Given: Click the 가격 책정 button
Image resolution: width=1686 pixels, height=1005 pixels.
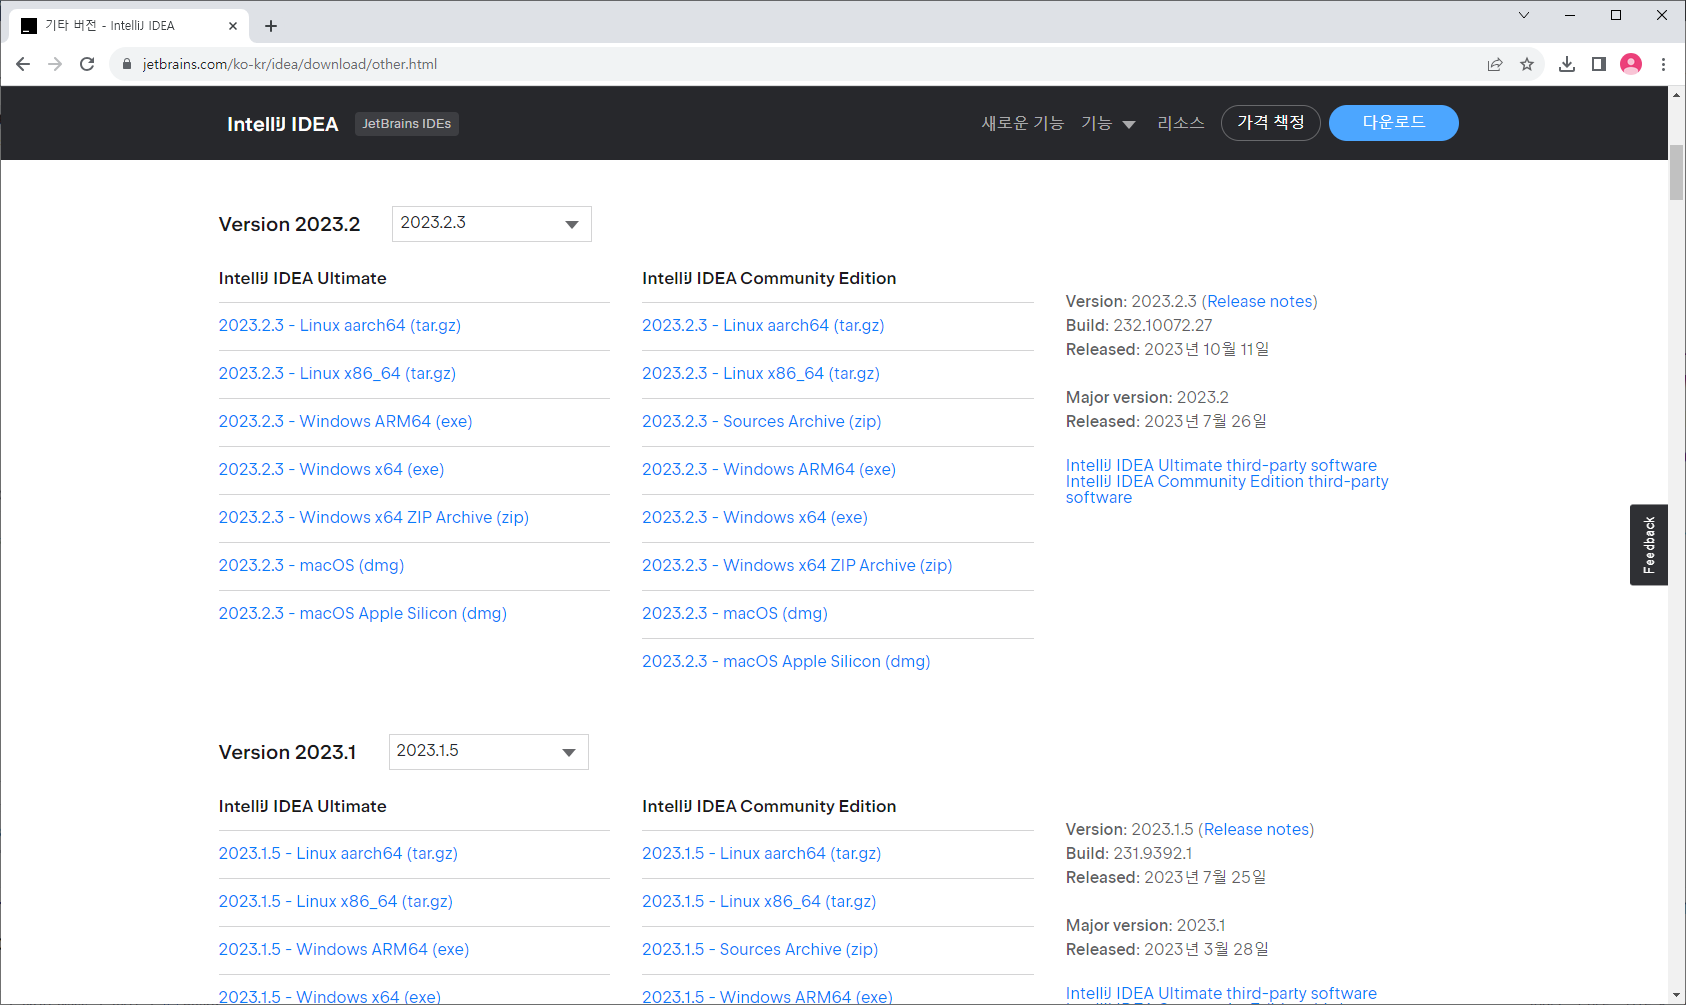Looking at the screenshot, I should [x=1271, y=123].
